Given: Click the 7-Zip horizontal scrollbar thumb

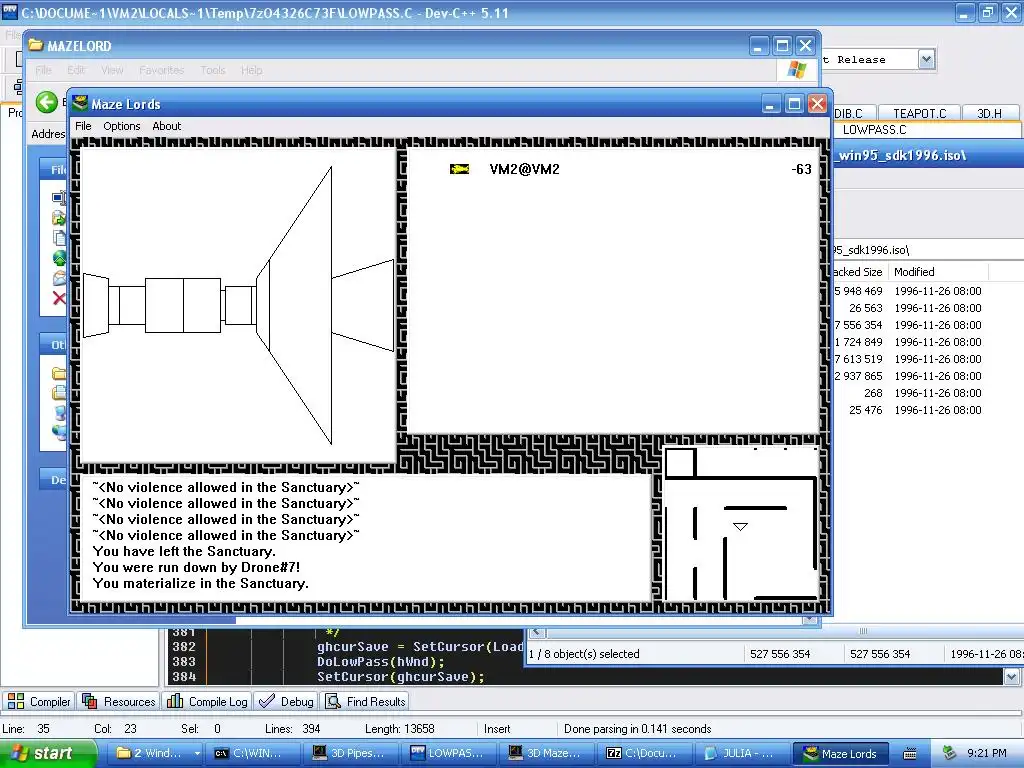Looking at the screenshot, I should coord(862,632).
